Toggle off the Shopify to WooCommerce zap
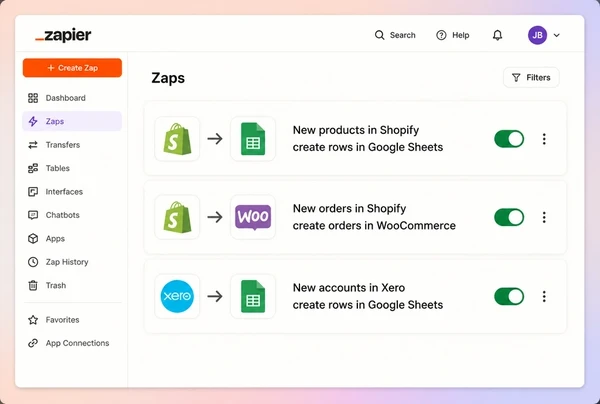 click(509, 217)
